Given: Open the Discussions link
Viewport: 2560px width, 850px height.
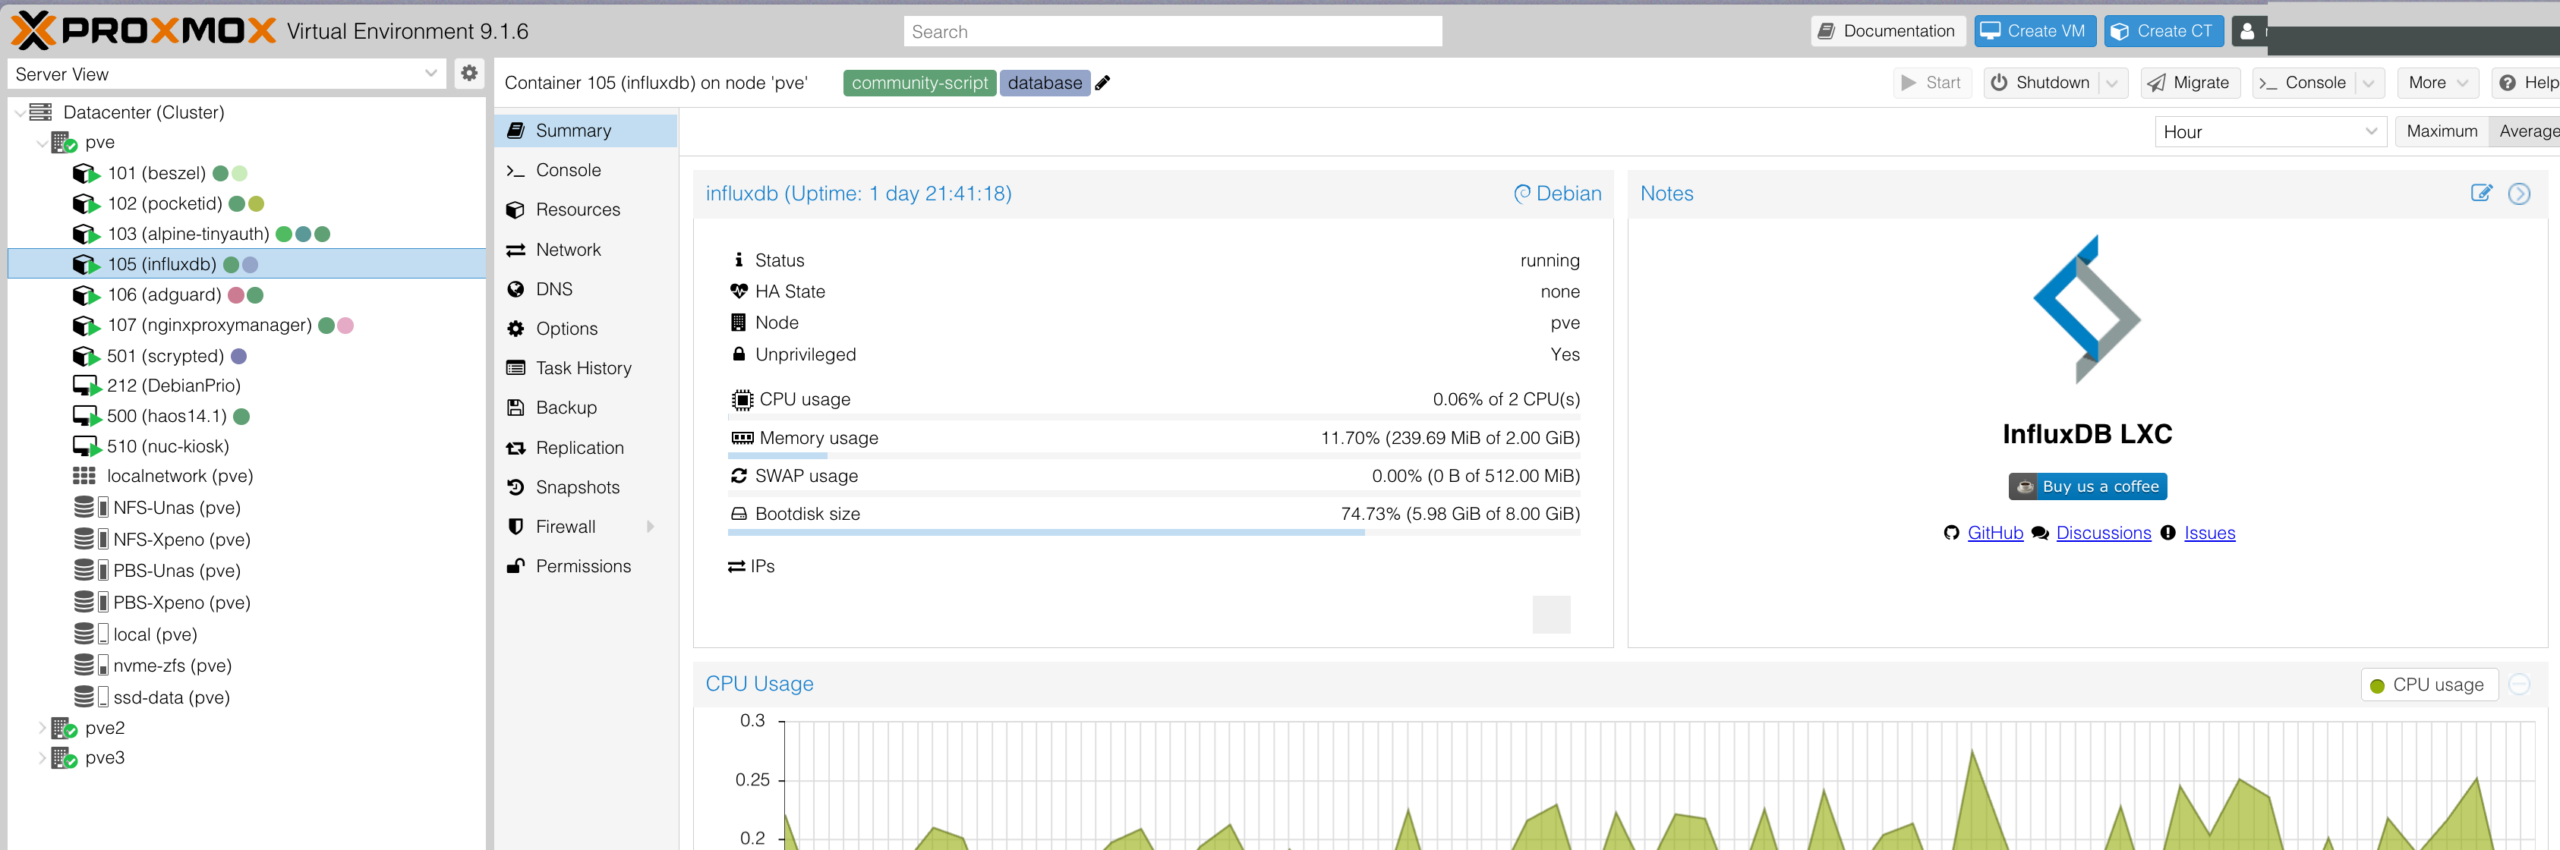Looking at the screenshot, I should click(2103, 533).
